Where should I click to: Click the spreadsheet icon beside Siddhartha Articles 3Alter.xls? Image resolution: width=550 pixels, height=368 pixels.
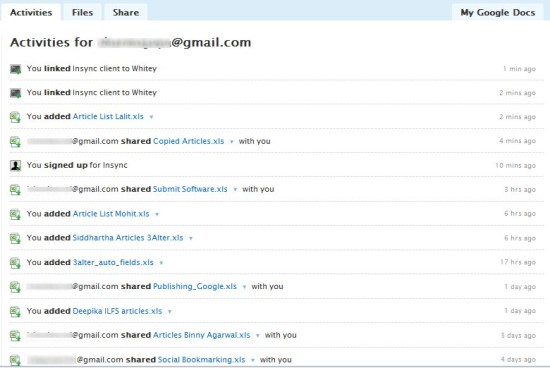15,239
